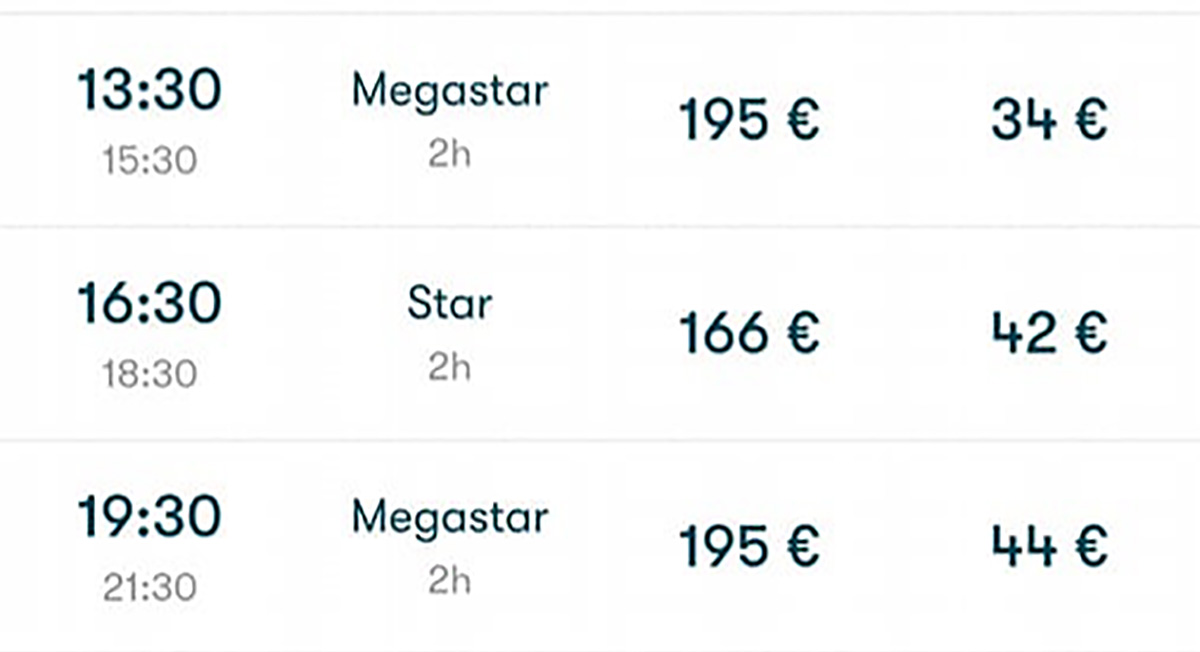This screenshot has width=1200, height=652.
Task: Pick the 195 € fare at 13:30
Action: point(749,120)
